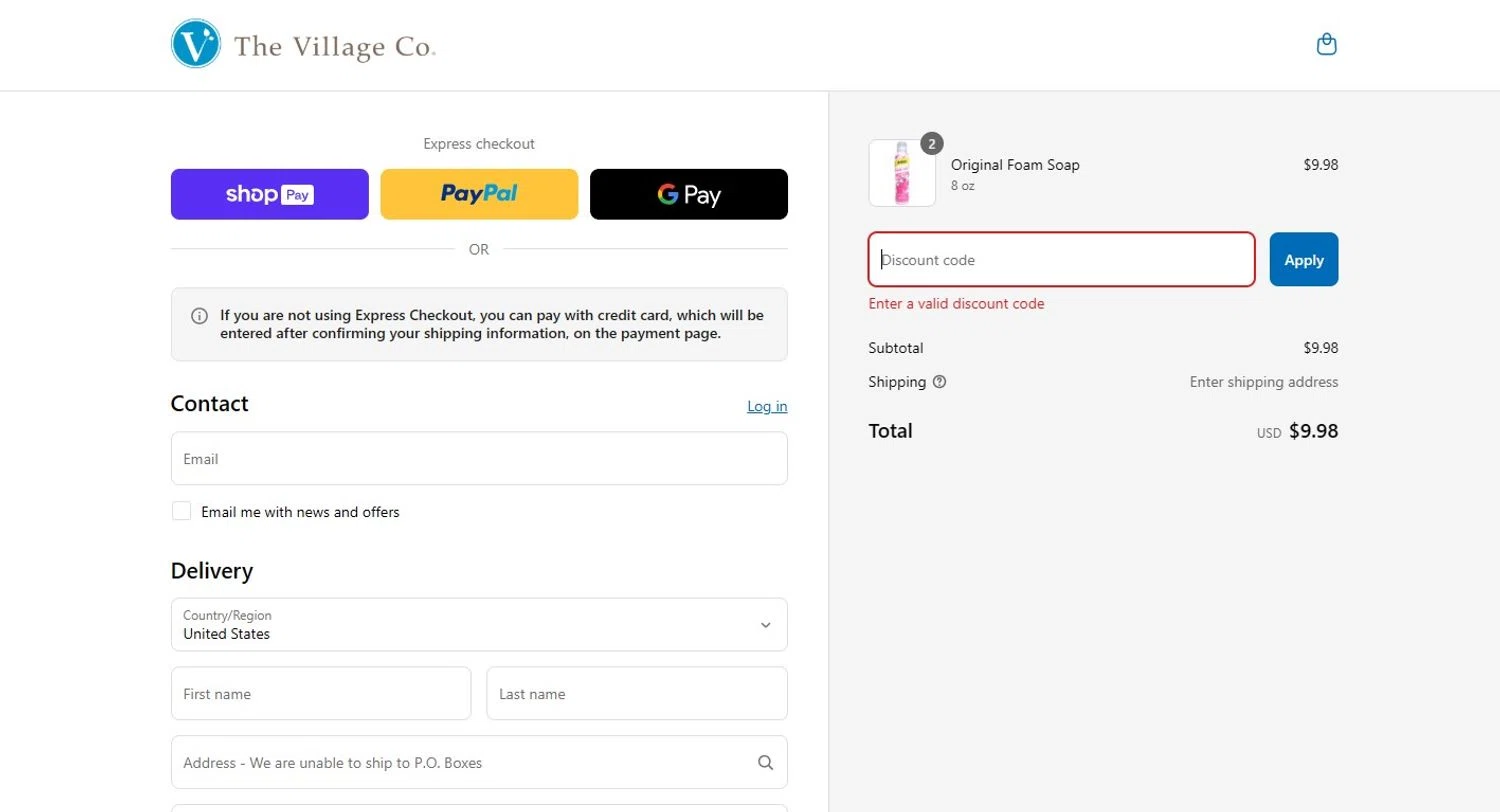Pay with Google Pay express checkout
Viewport: 1500px width, 812px height.
[689, 194]
